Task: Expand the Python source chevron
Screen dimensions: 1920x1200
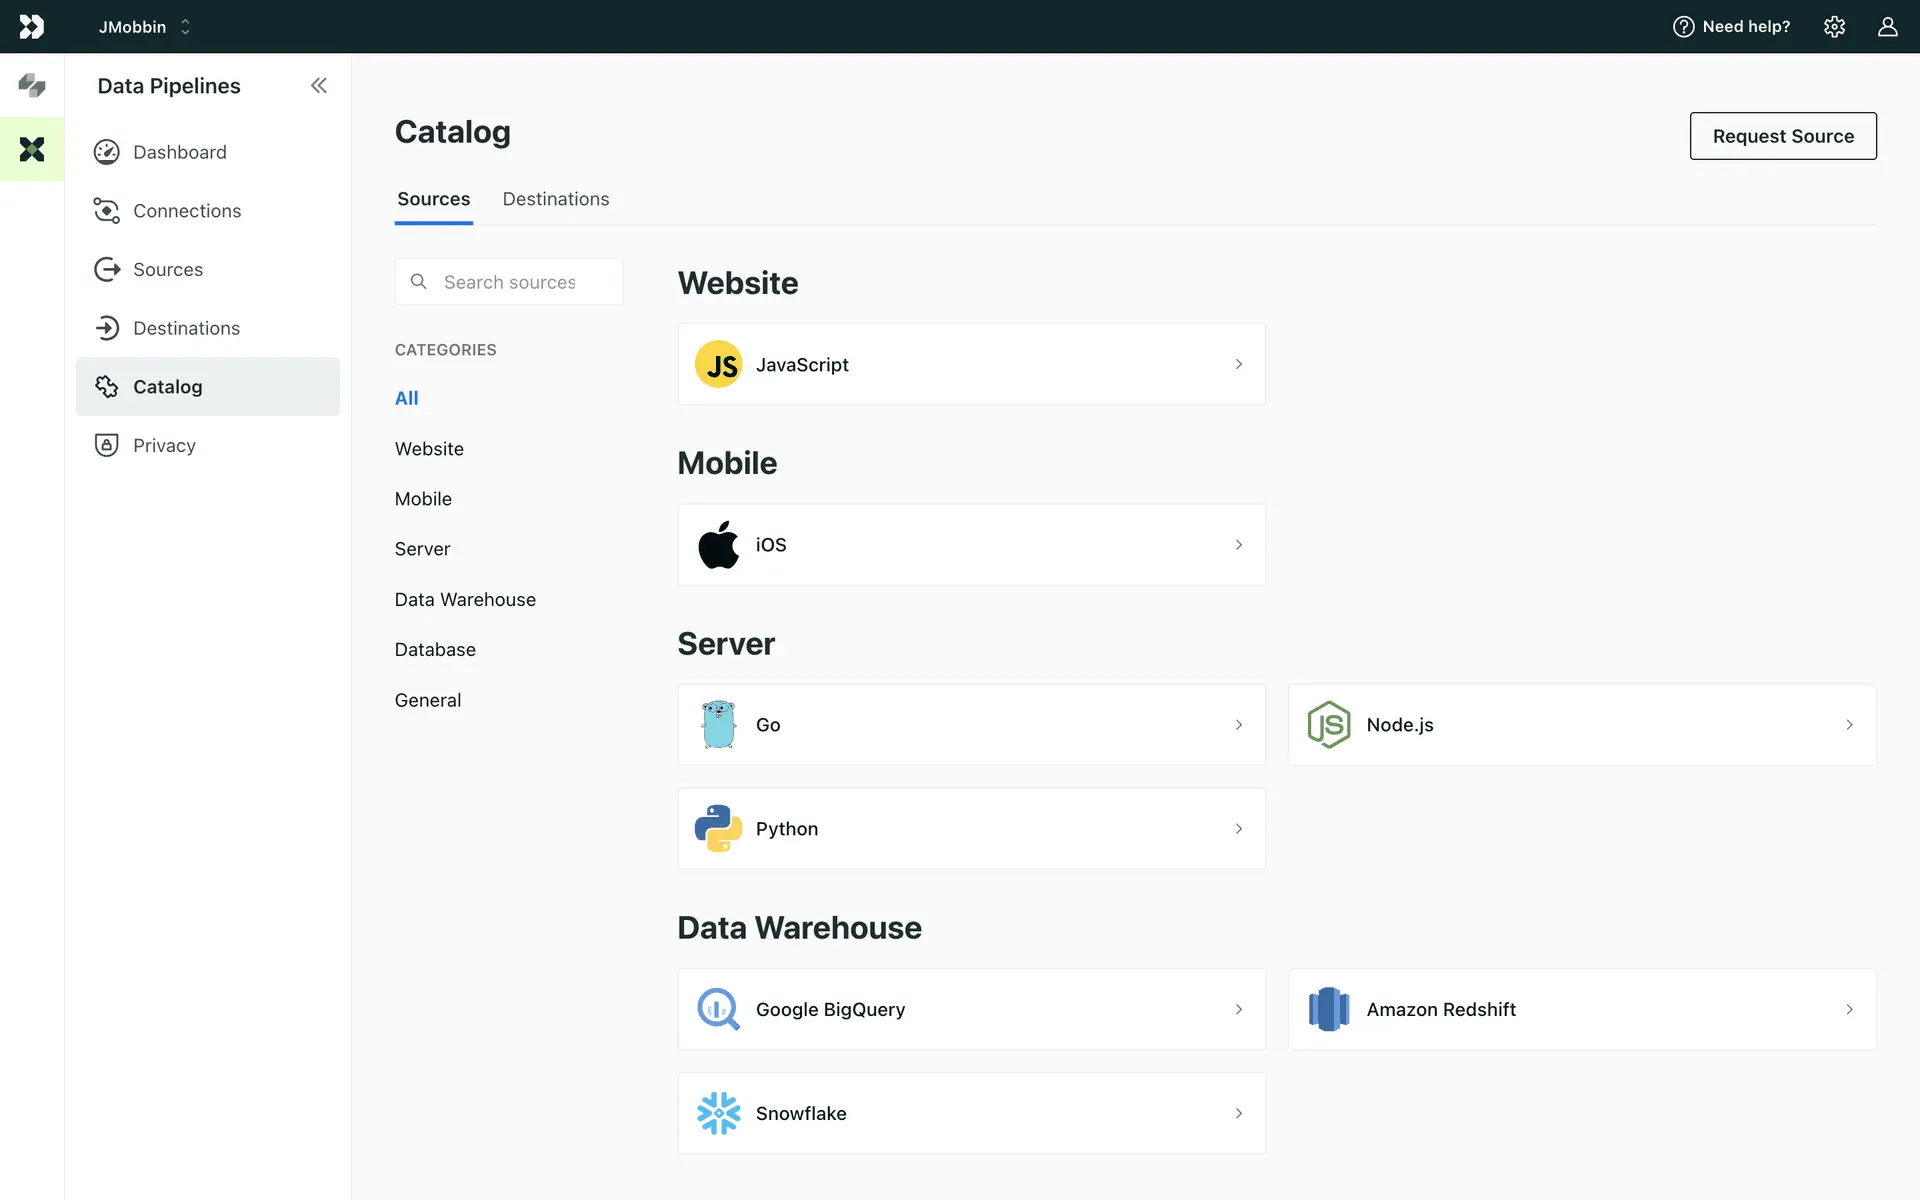Action: pos(1238,829)
